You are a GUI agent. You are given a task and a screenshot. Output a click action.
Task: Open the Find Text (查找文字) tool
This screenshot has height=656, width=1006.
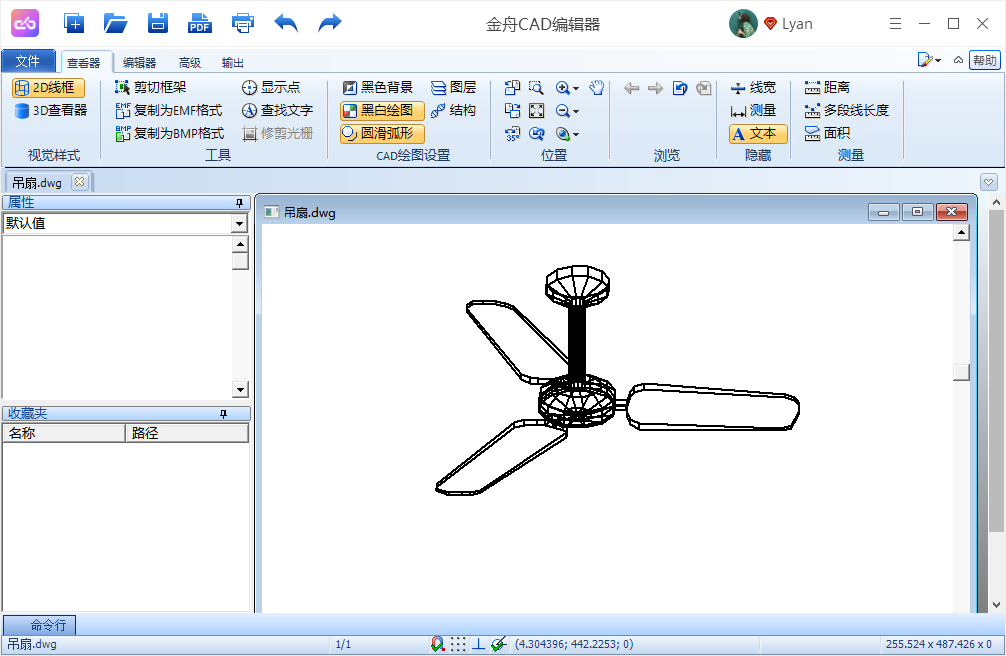[x=277, y=111]
